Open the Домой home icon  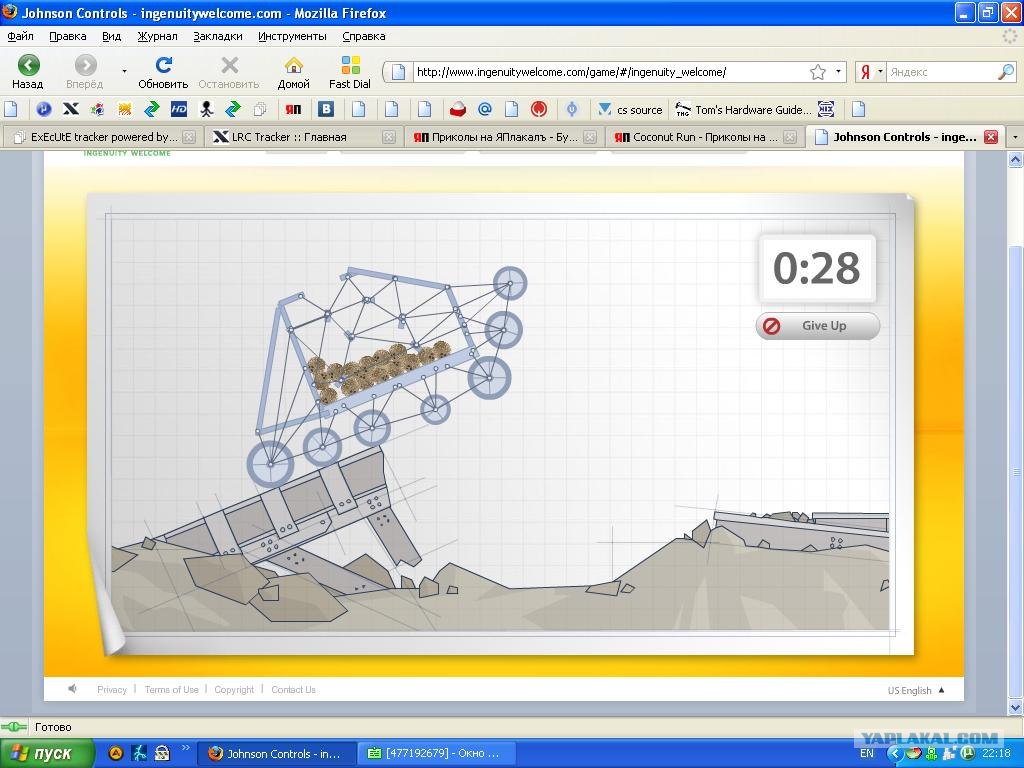pyautogui.click(x=294, y=72)
